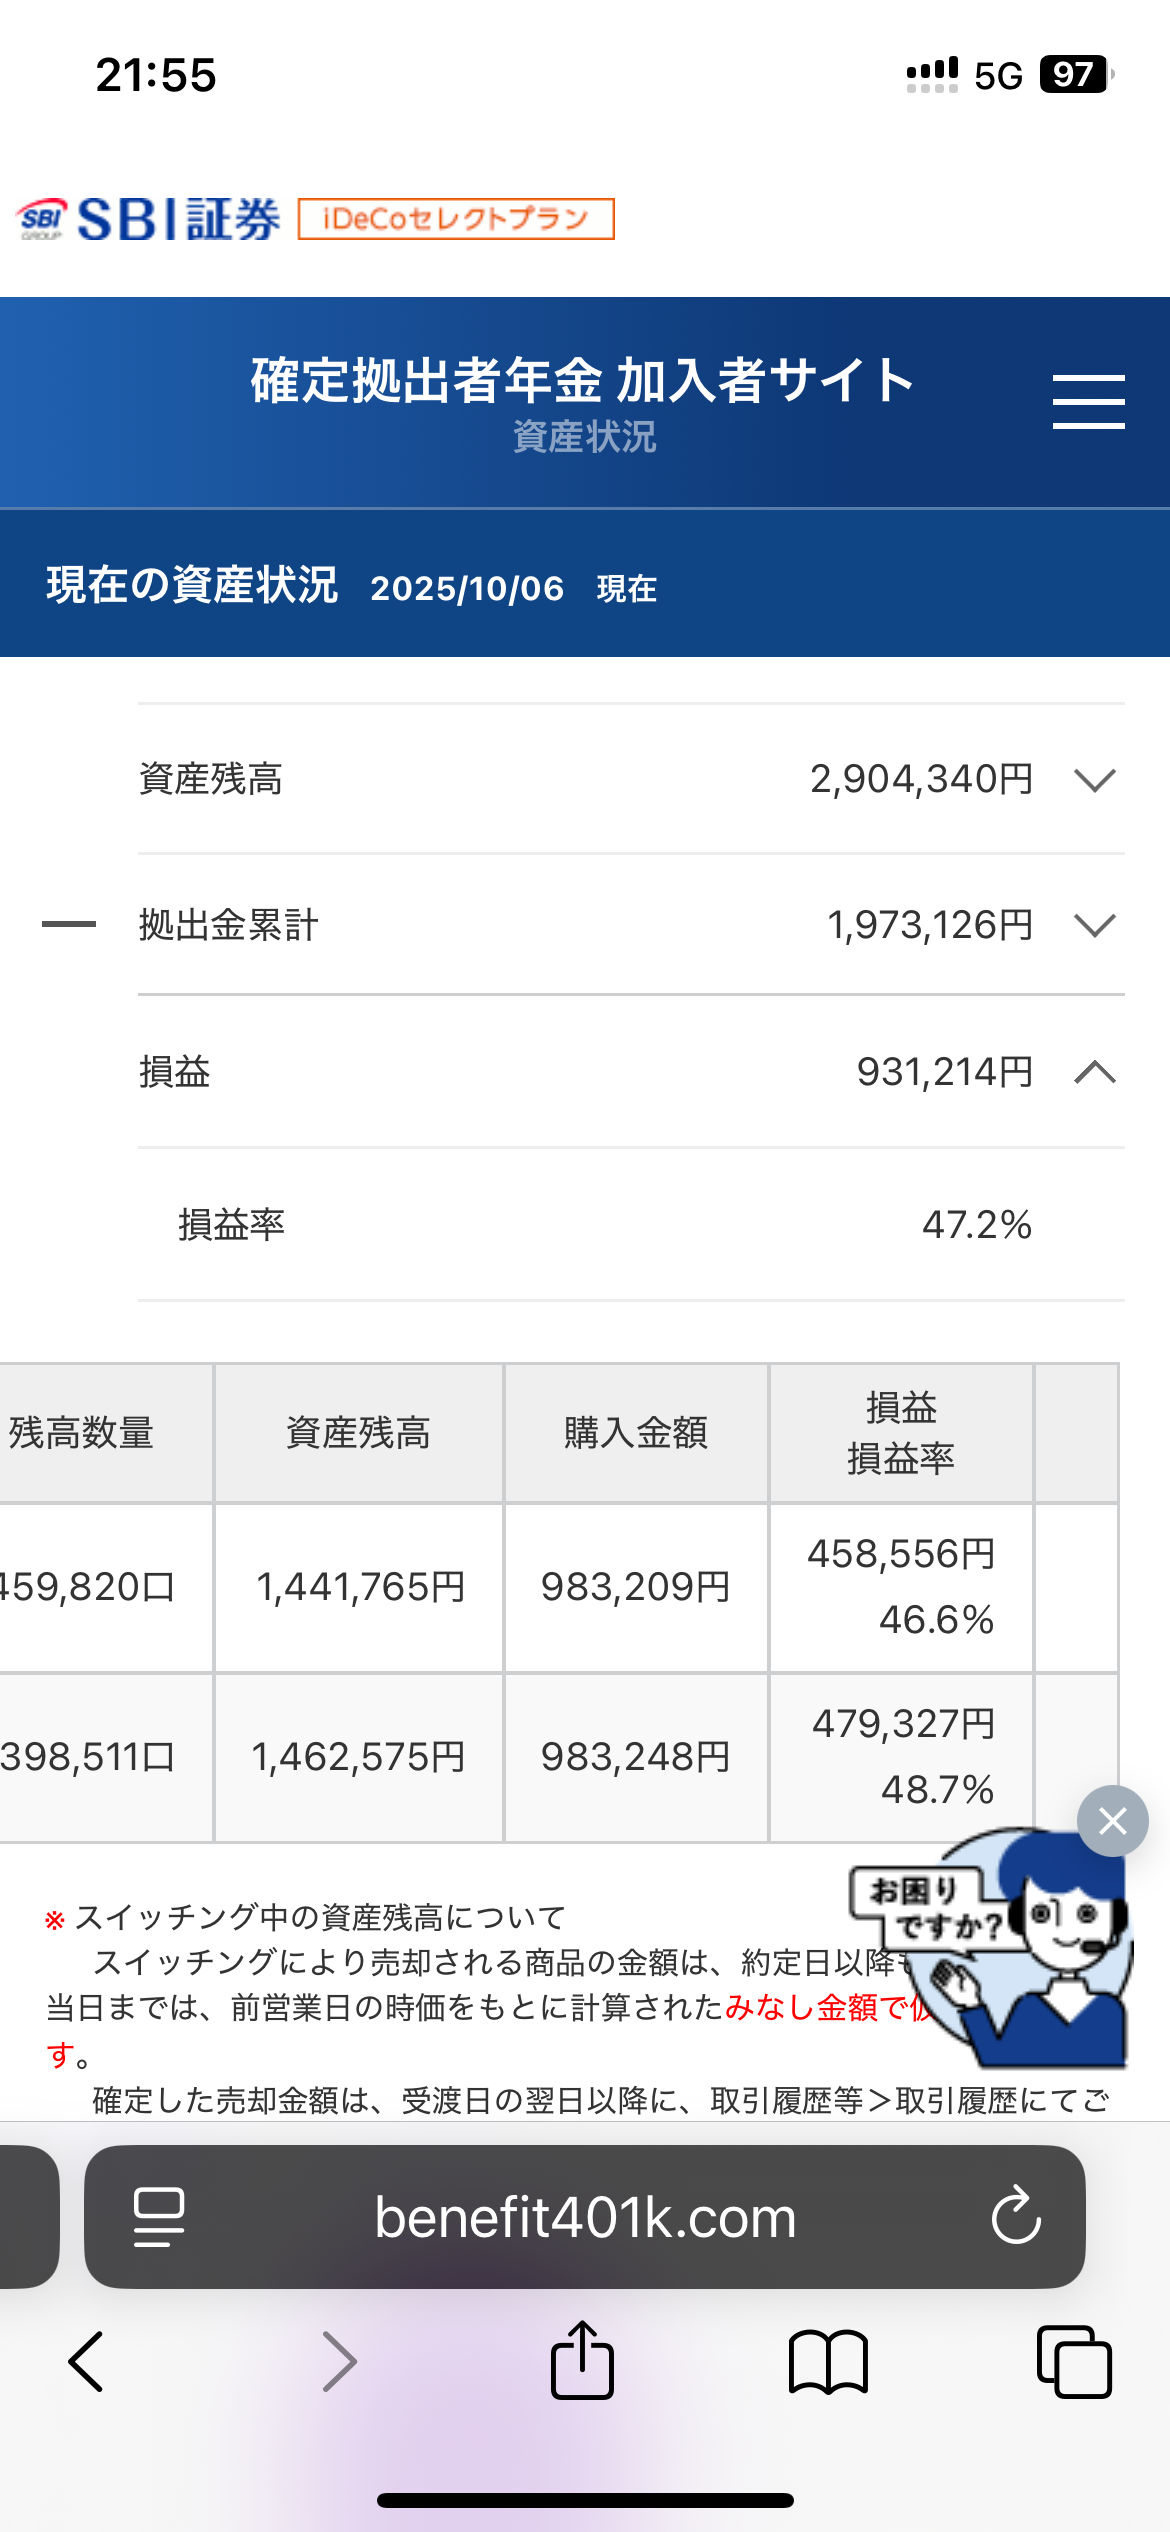Open Safari bookmarks book icon
The height and width of the screenshot is (2532, 1170).
pos(828,2362)
